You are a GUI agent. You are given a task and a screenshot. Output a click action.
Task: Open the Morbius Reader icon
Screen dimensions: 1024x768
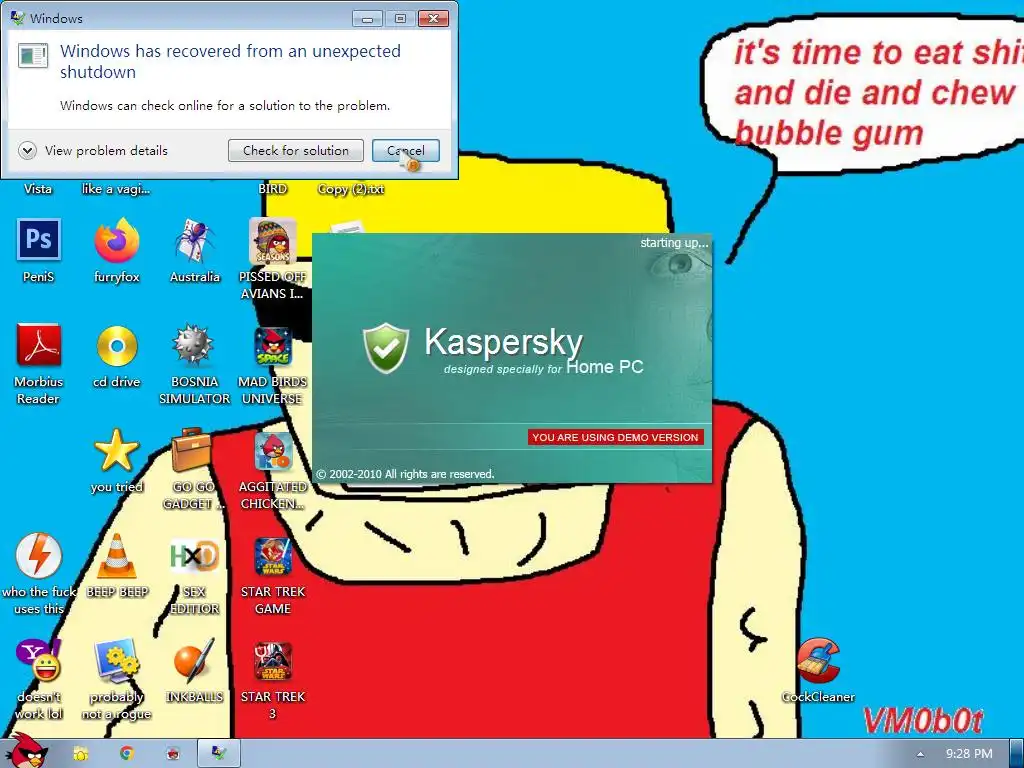[x=39, y=345]
